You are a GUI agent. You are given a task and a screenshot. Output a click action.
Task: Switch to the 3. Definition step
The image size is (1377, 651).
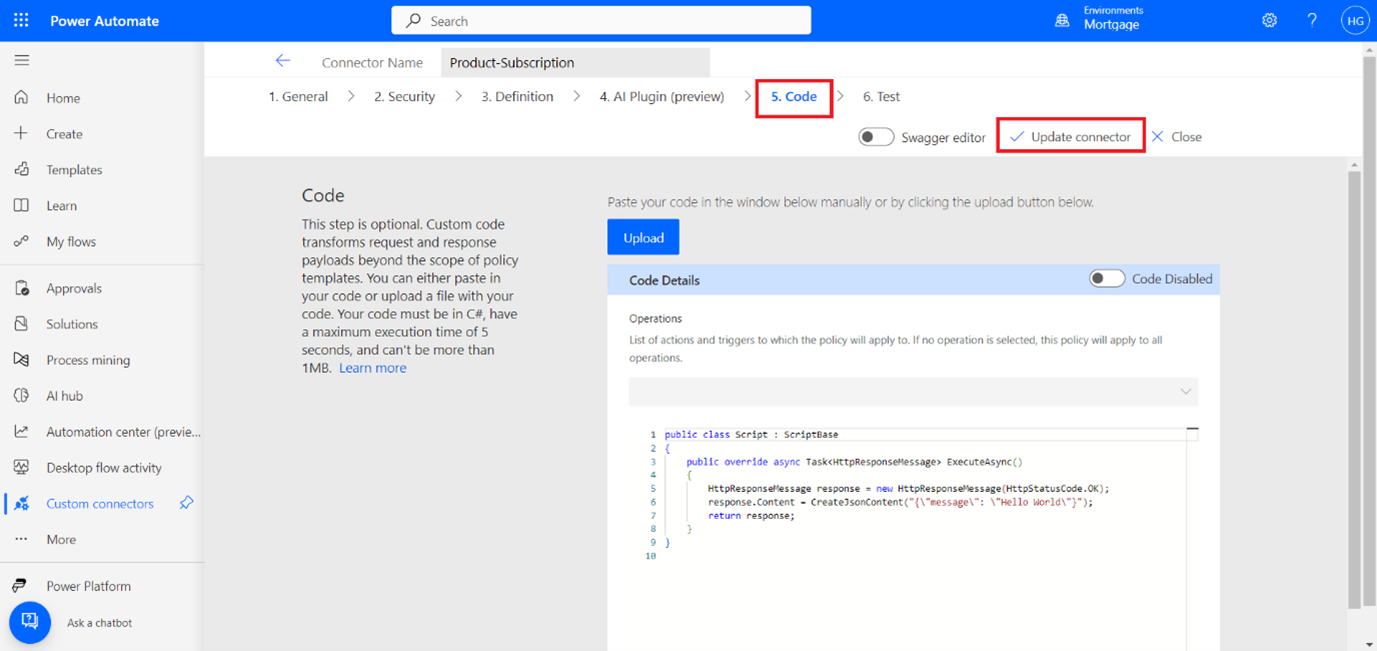(517, 96)
